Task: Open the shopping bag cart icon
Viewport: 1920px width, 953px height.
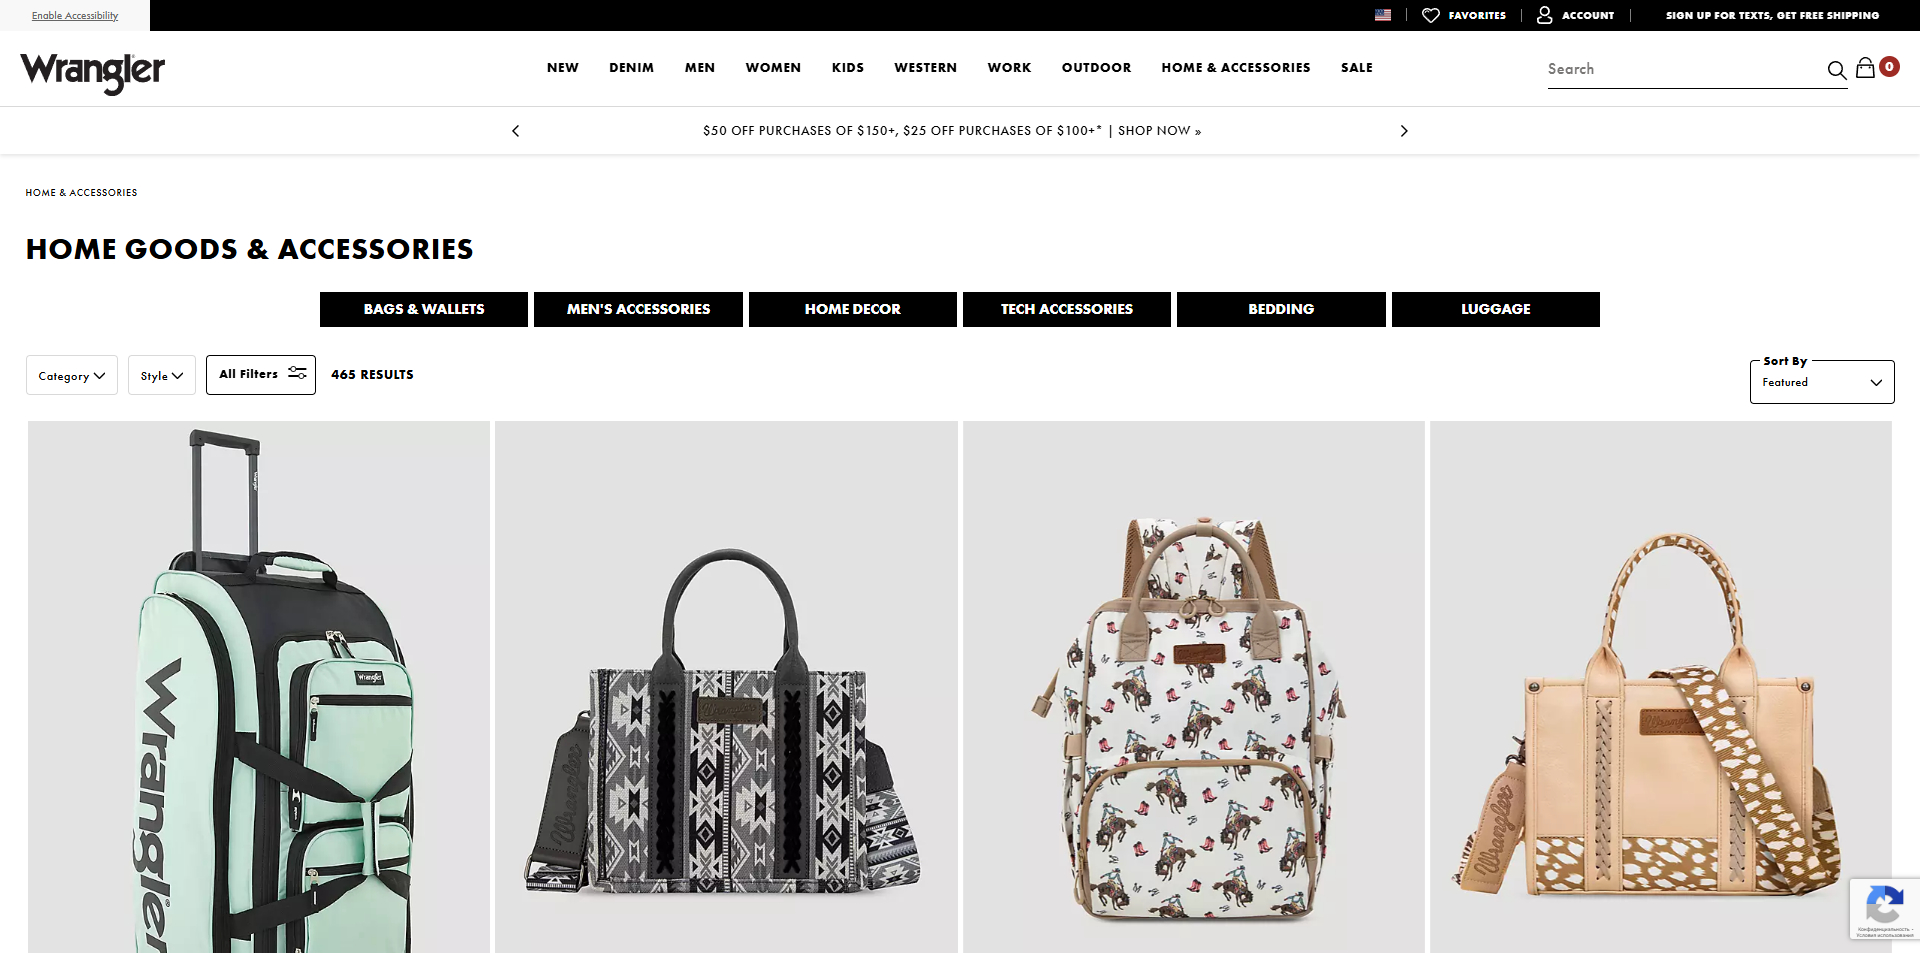Action: tap(1865, 68)
